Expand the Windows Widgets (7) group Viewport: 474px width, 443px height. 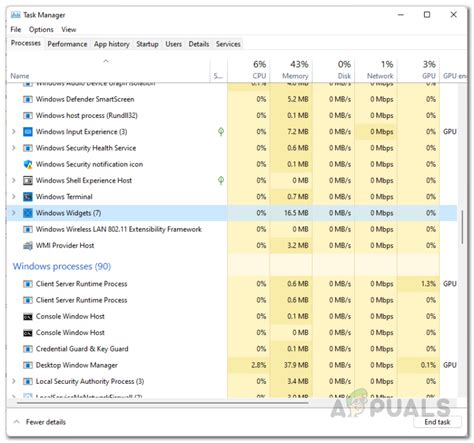point(14,213)
